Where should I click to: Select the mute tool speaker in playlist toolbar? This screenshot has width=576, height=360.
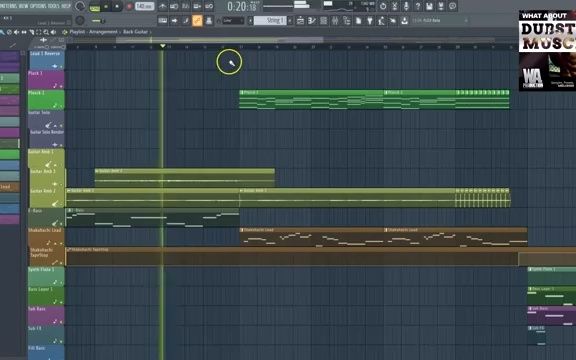pos(16,32)
